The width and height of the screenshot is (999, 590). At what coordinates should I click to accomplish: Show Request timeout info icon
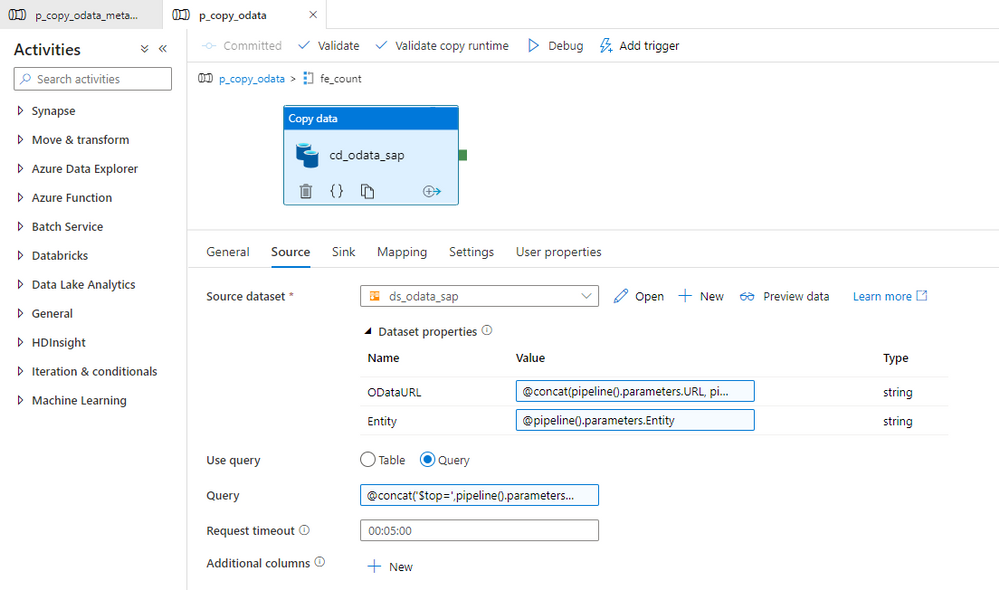tap(305, 530)
